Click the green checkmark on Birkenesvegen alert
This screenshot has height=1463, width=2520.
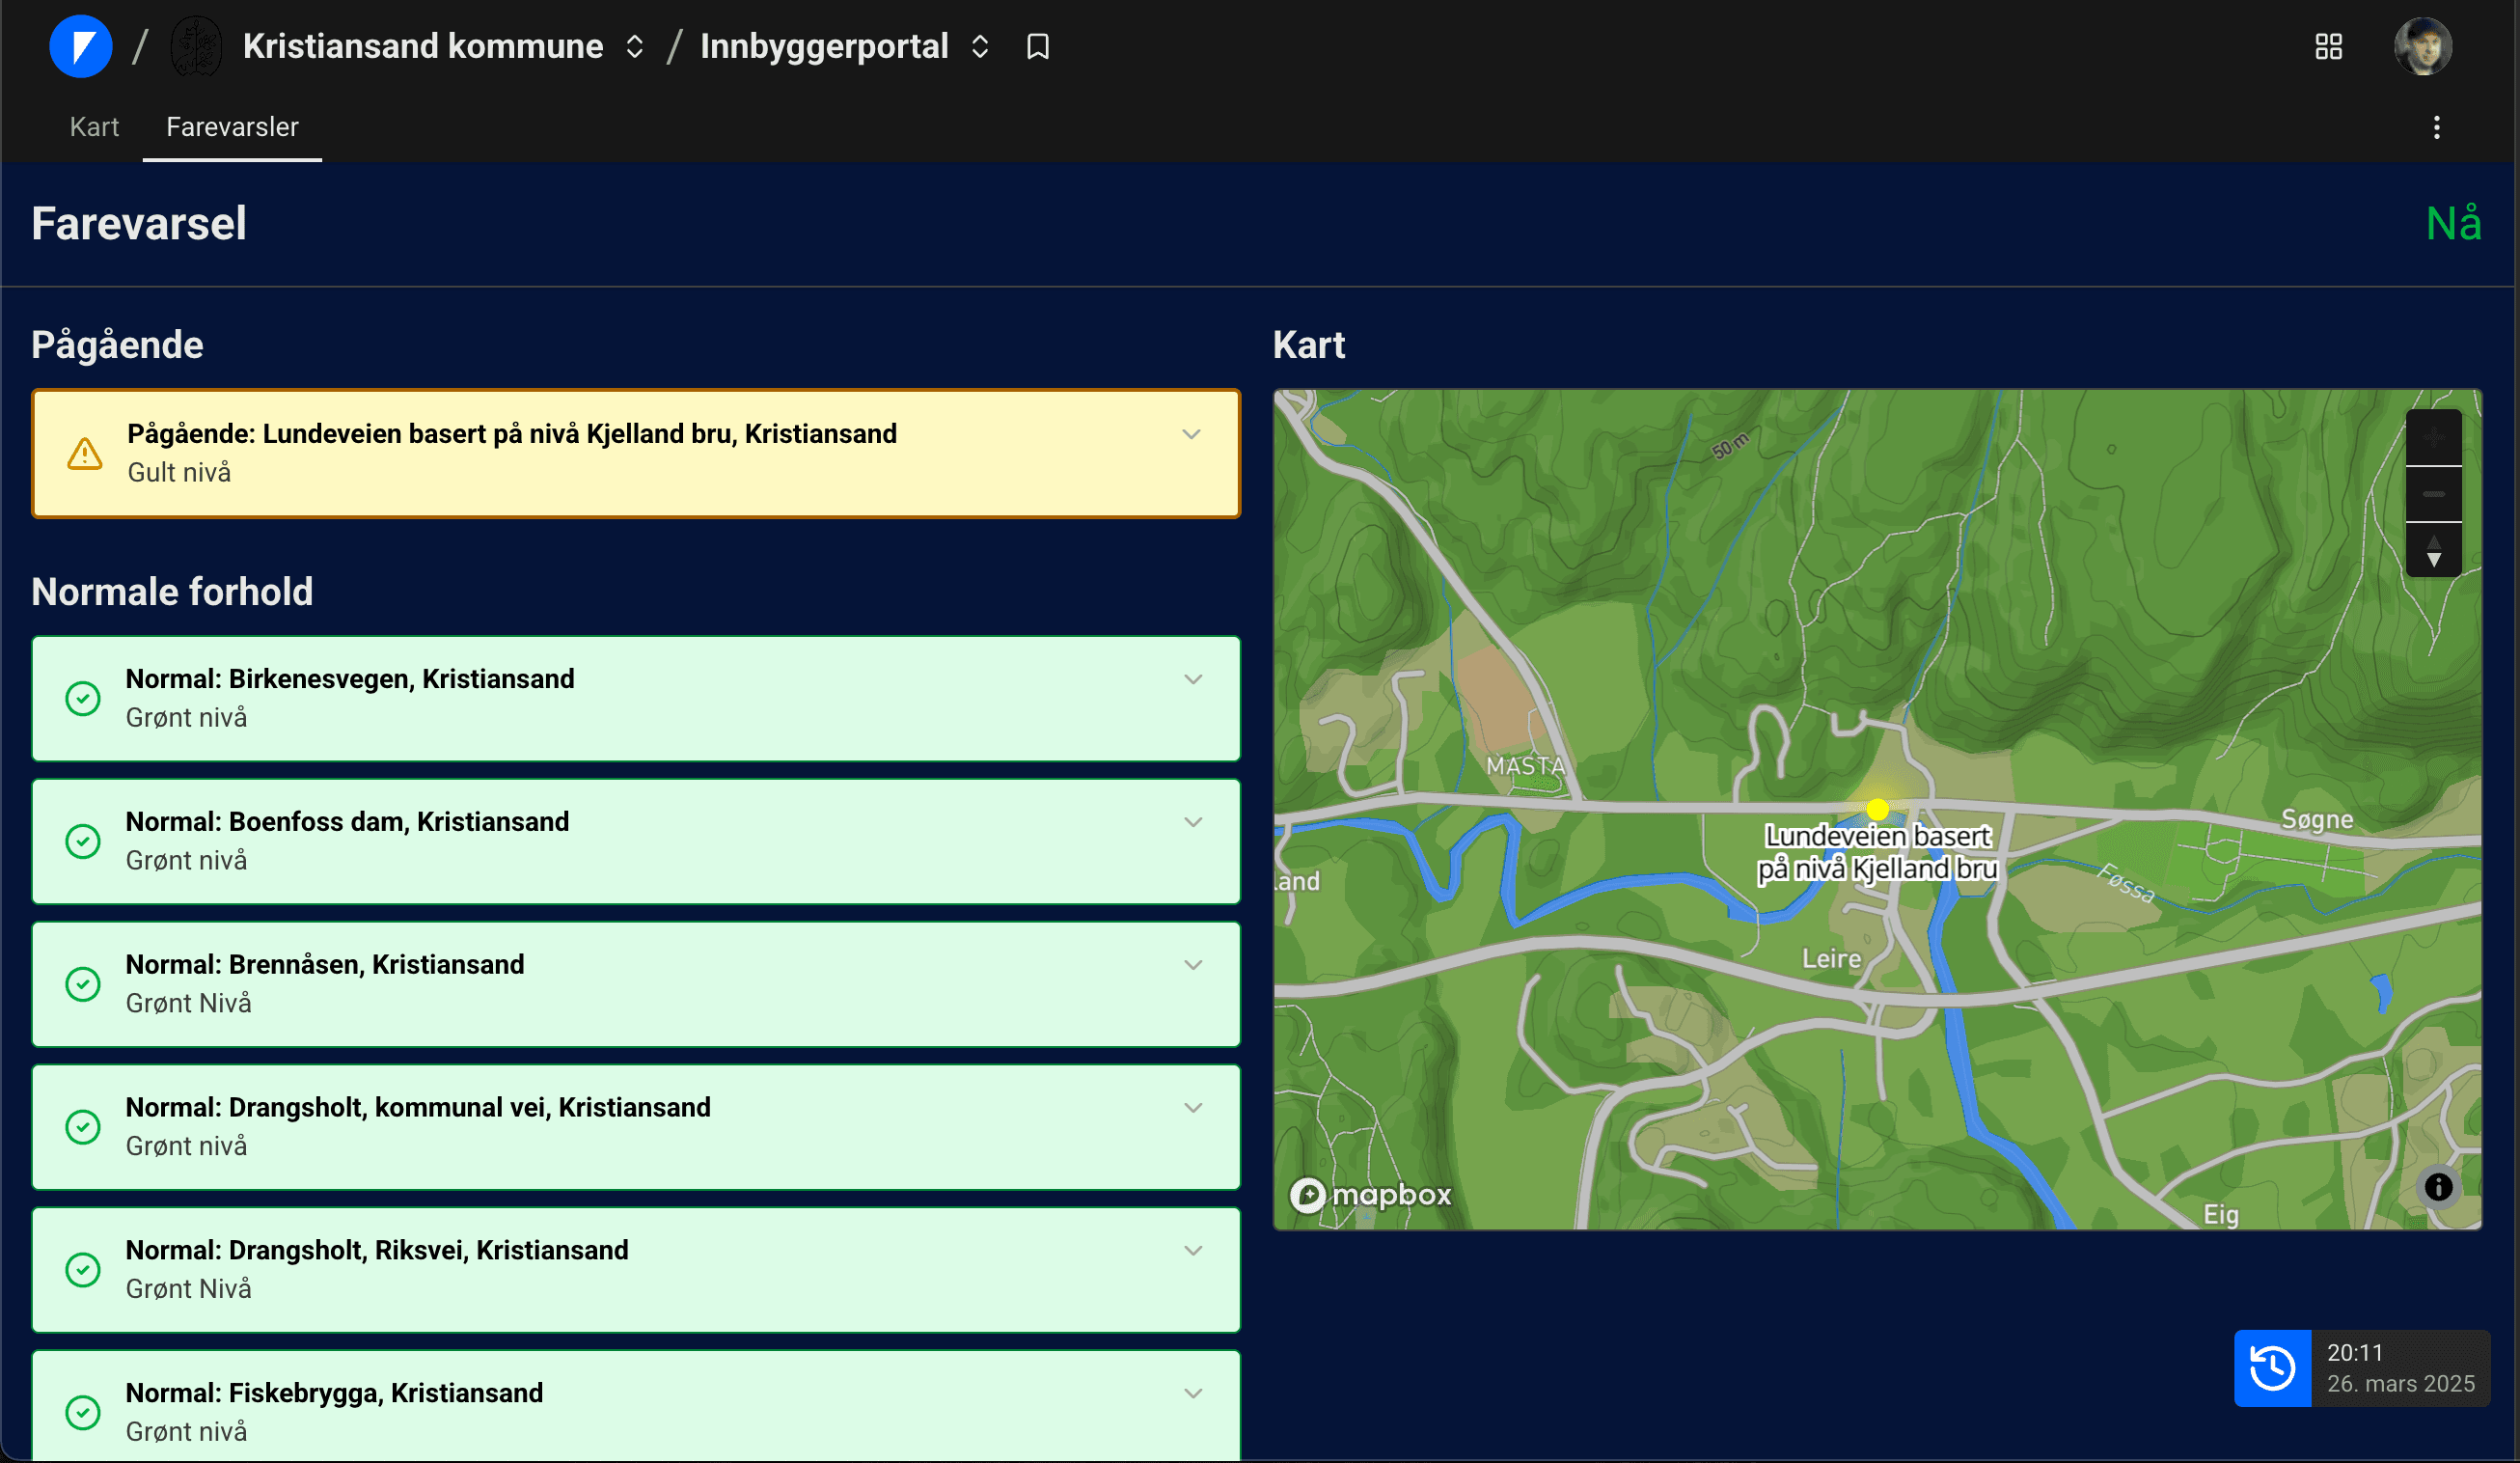[84, 698]
